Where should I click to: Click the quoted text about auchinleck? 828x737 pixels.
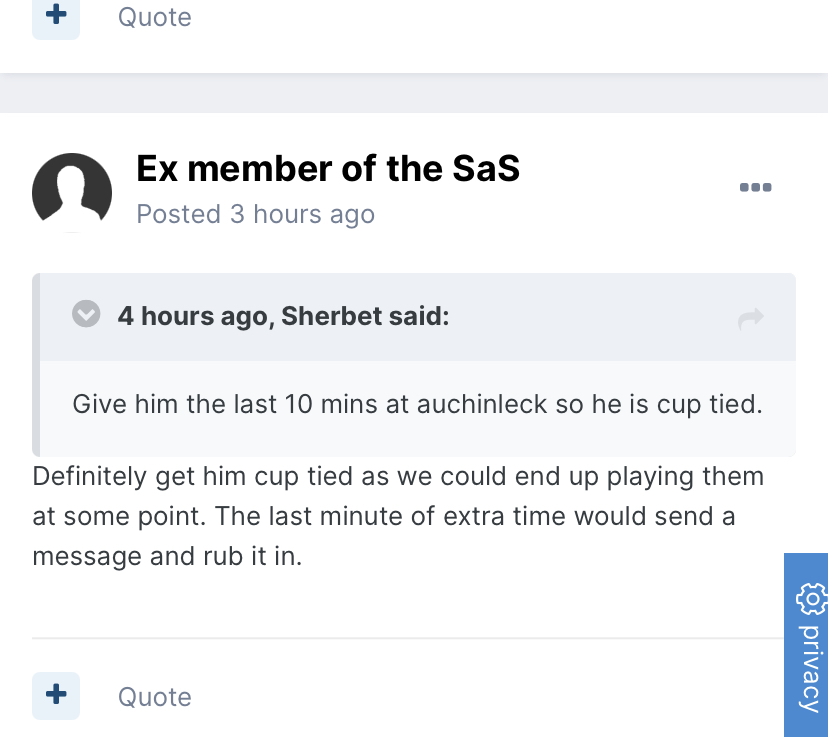[x=417, y=405]
